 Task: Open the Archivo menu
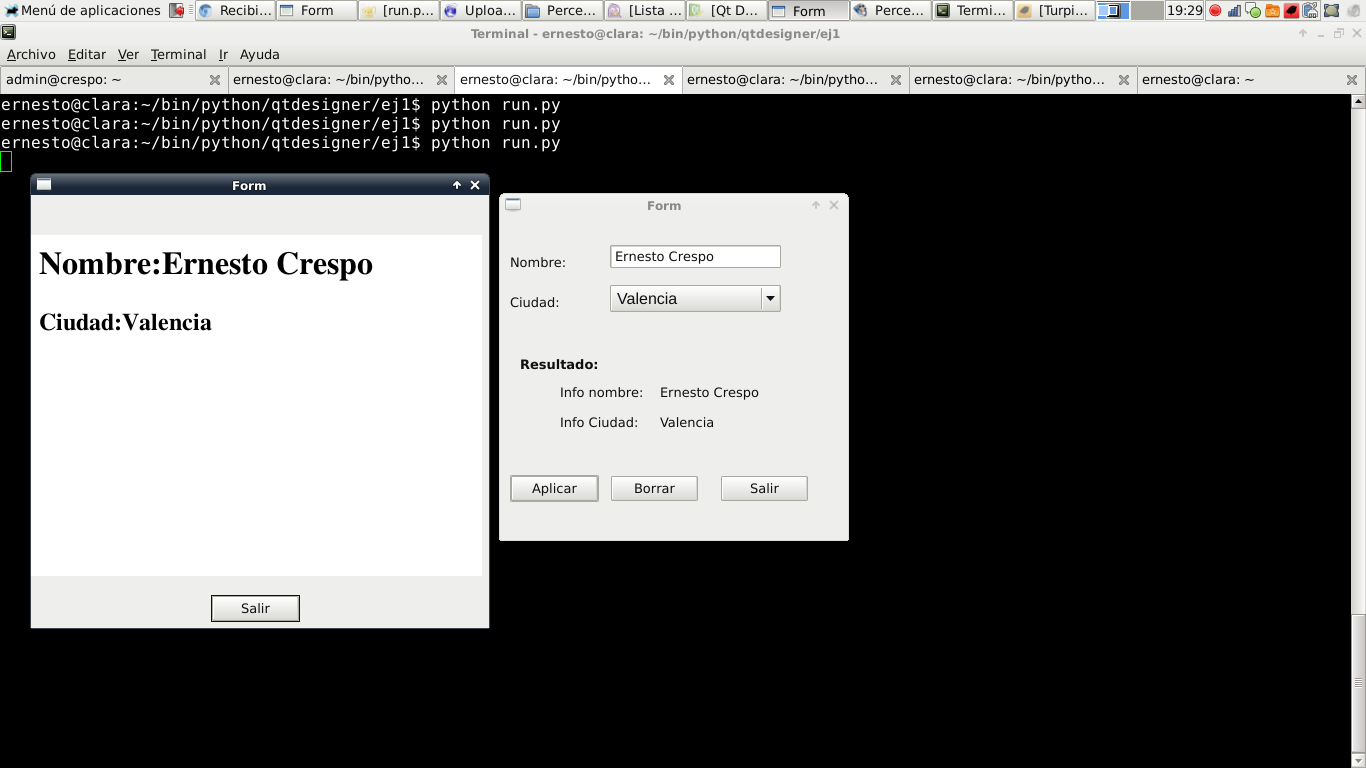point(31,54)
